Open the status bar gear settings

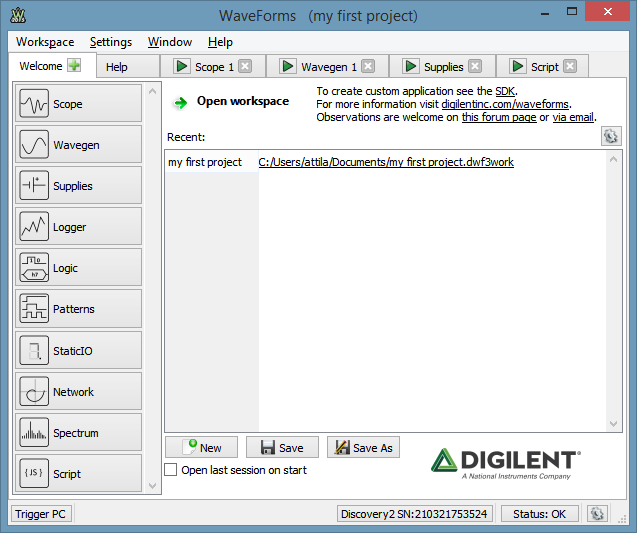[x=597, y=514]
